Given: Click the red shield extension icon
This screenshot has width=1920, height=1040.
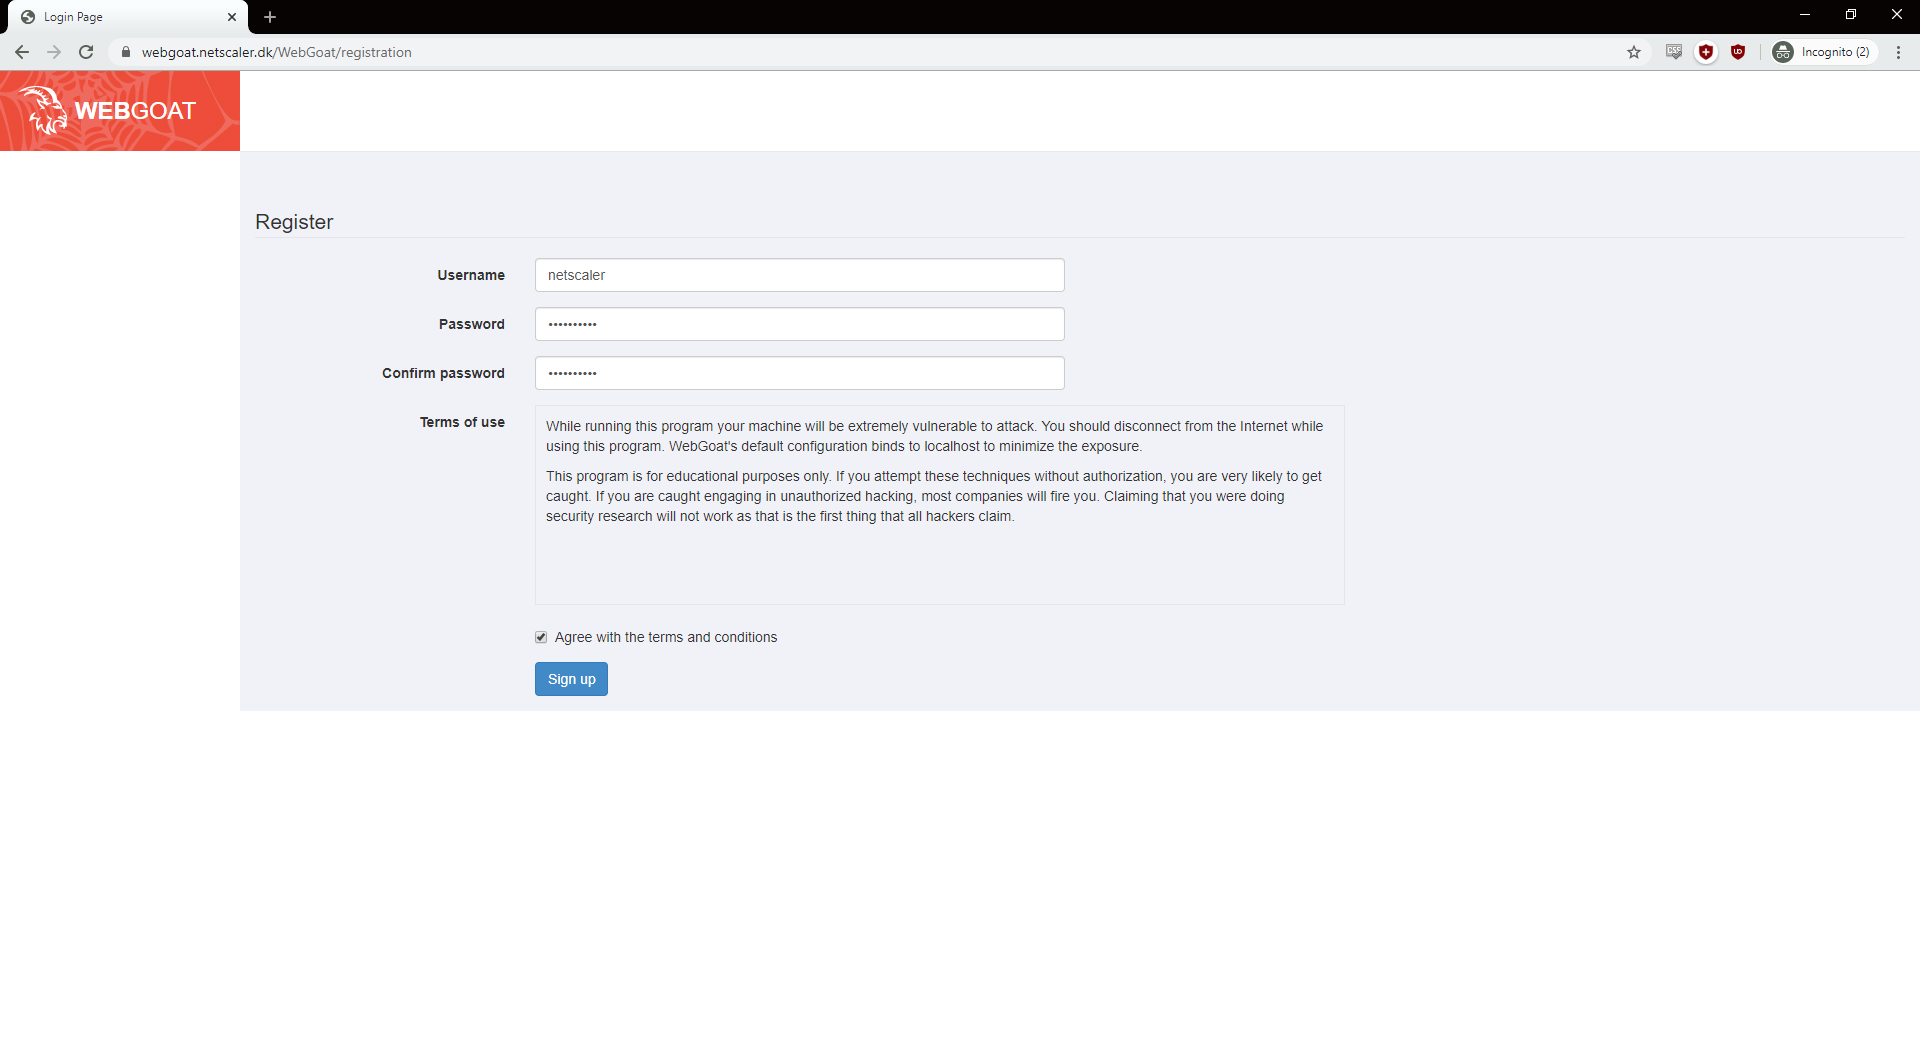Looking at the screenshot, I should click(1706, 52).
